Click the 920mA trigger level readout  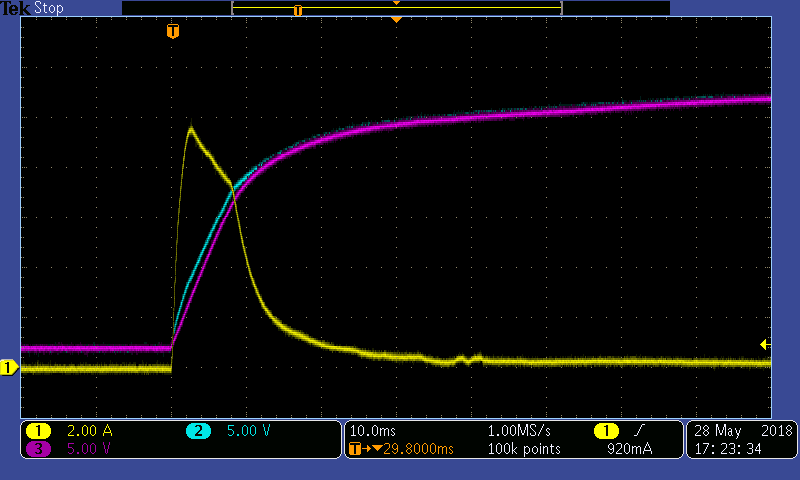pyautogui.click(x=630, y=449)
